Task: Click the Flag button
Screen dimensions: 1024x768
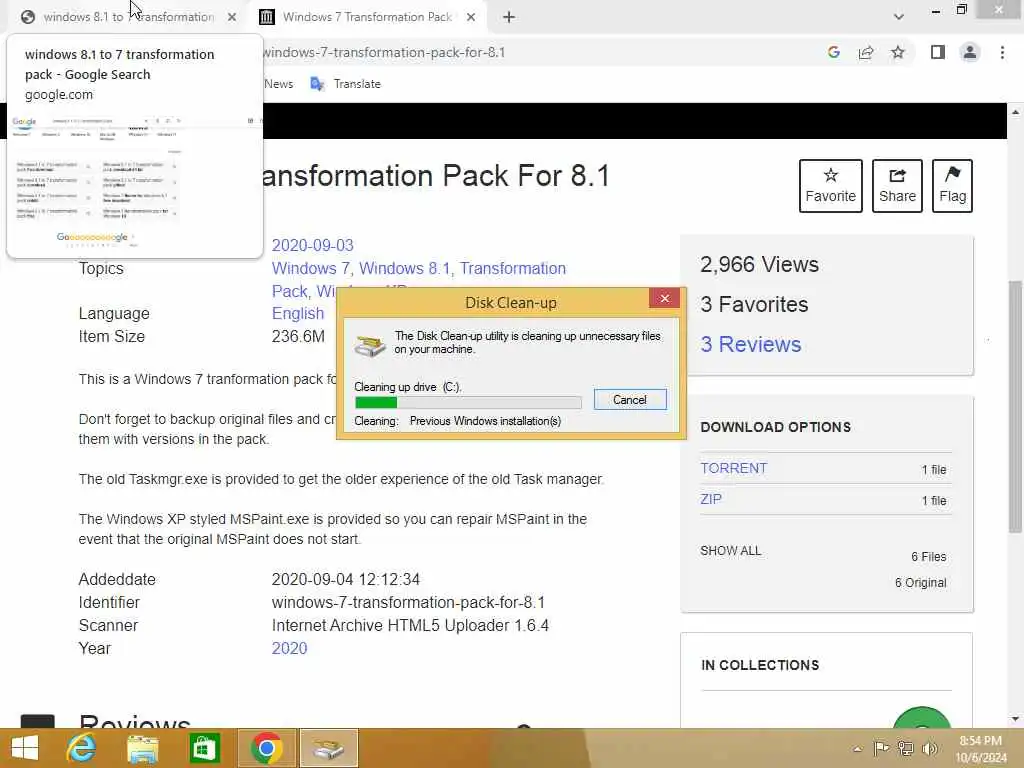Action: tap(952, 185)
